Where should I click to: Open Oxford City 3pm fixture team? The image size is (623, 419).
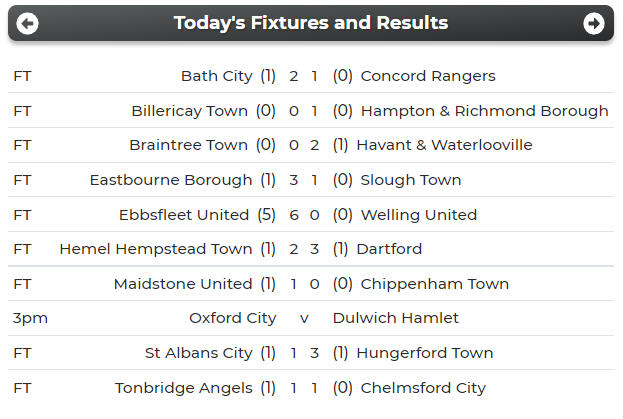[232, 318]
